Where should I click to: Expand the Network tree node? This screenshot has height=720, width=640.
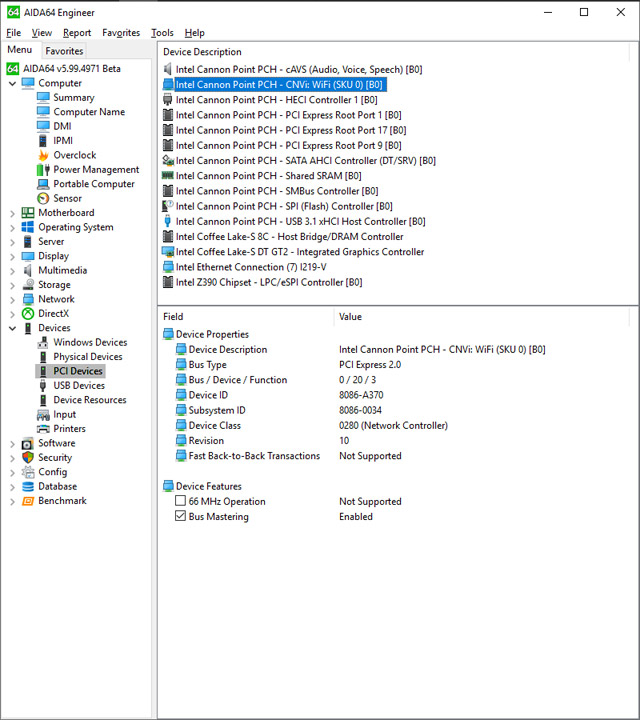coord(12,299)
